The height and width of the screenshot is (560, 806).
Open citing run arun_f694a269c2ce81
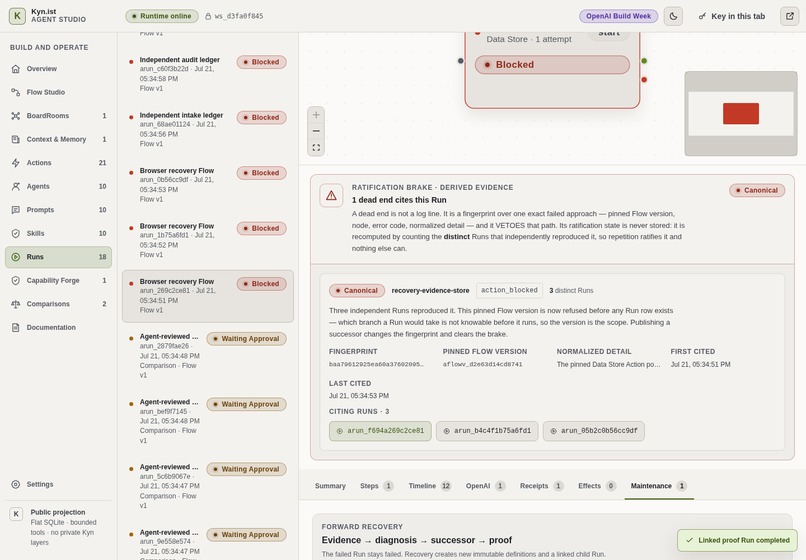point(380,431)
